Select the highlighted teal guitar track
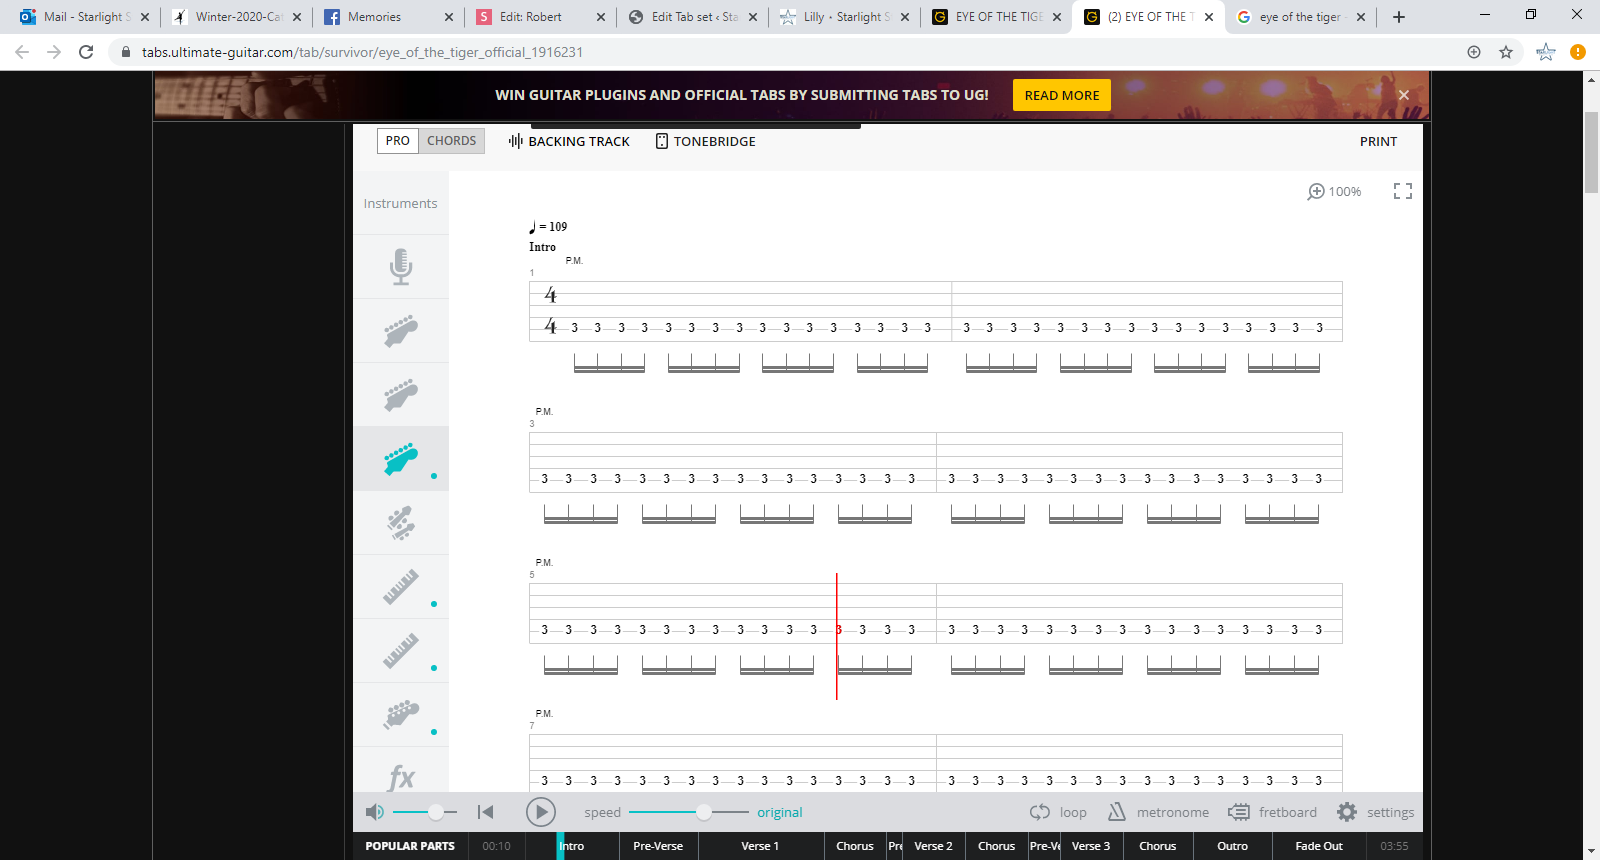Viewport: 1600px width, 860px height. coord(401,459)
